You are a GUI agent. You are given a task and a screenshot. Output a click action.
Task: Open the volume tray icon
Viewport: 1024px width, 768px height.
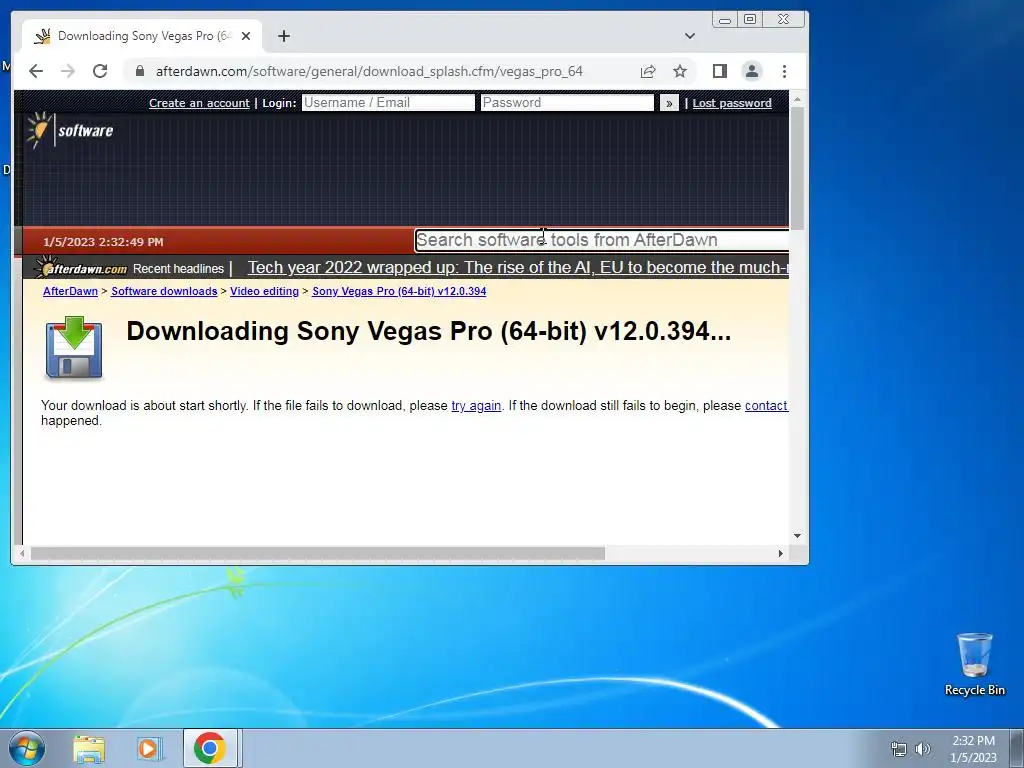click(x=923, y=749)
